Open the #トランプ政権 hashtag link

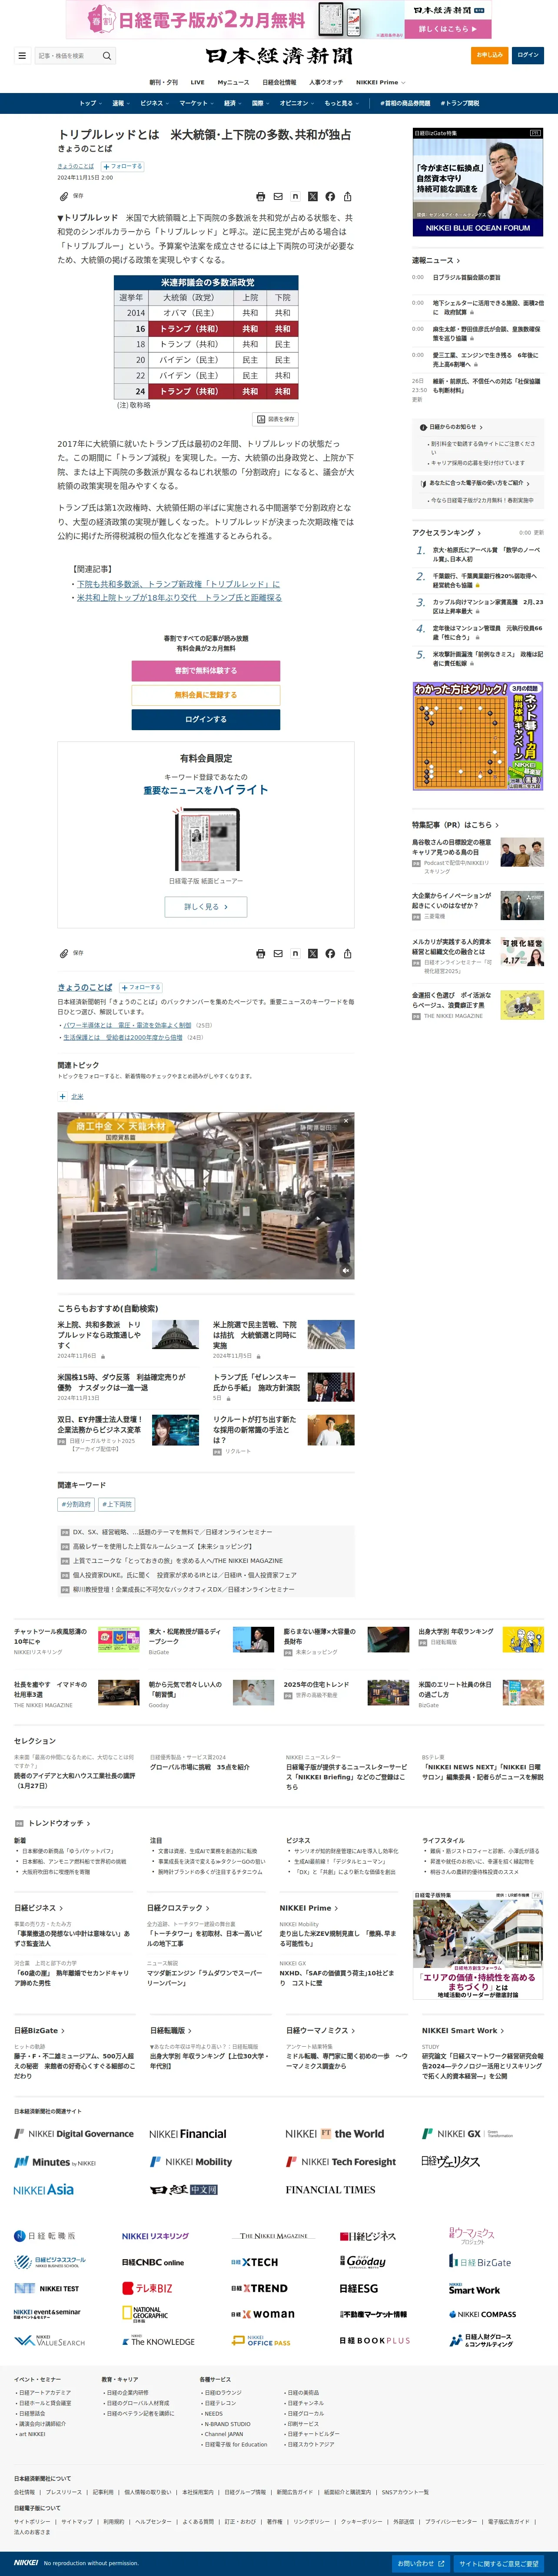coord(460,103)
